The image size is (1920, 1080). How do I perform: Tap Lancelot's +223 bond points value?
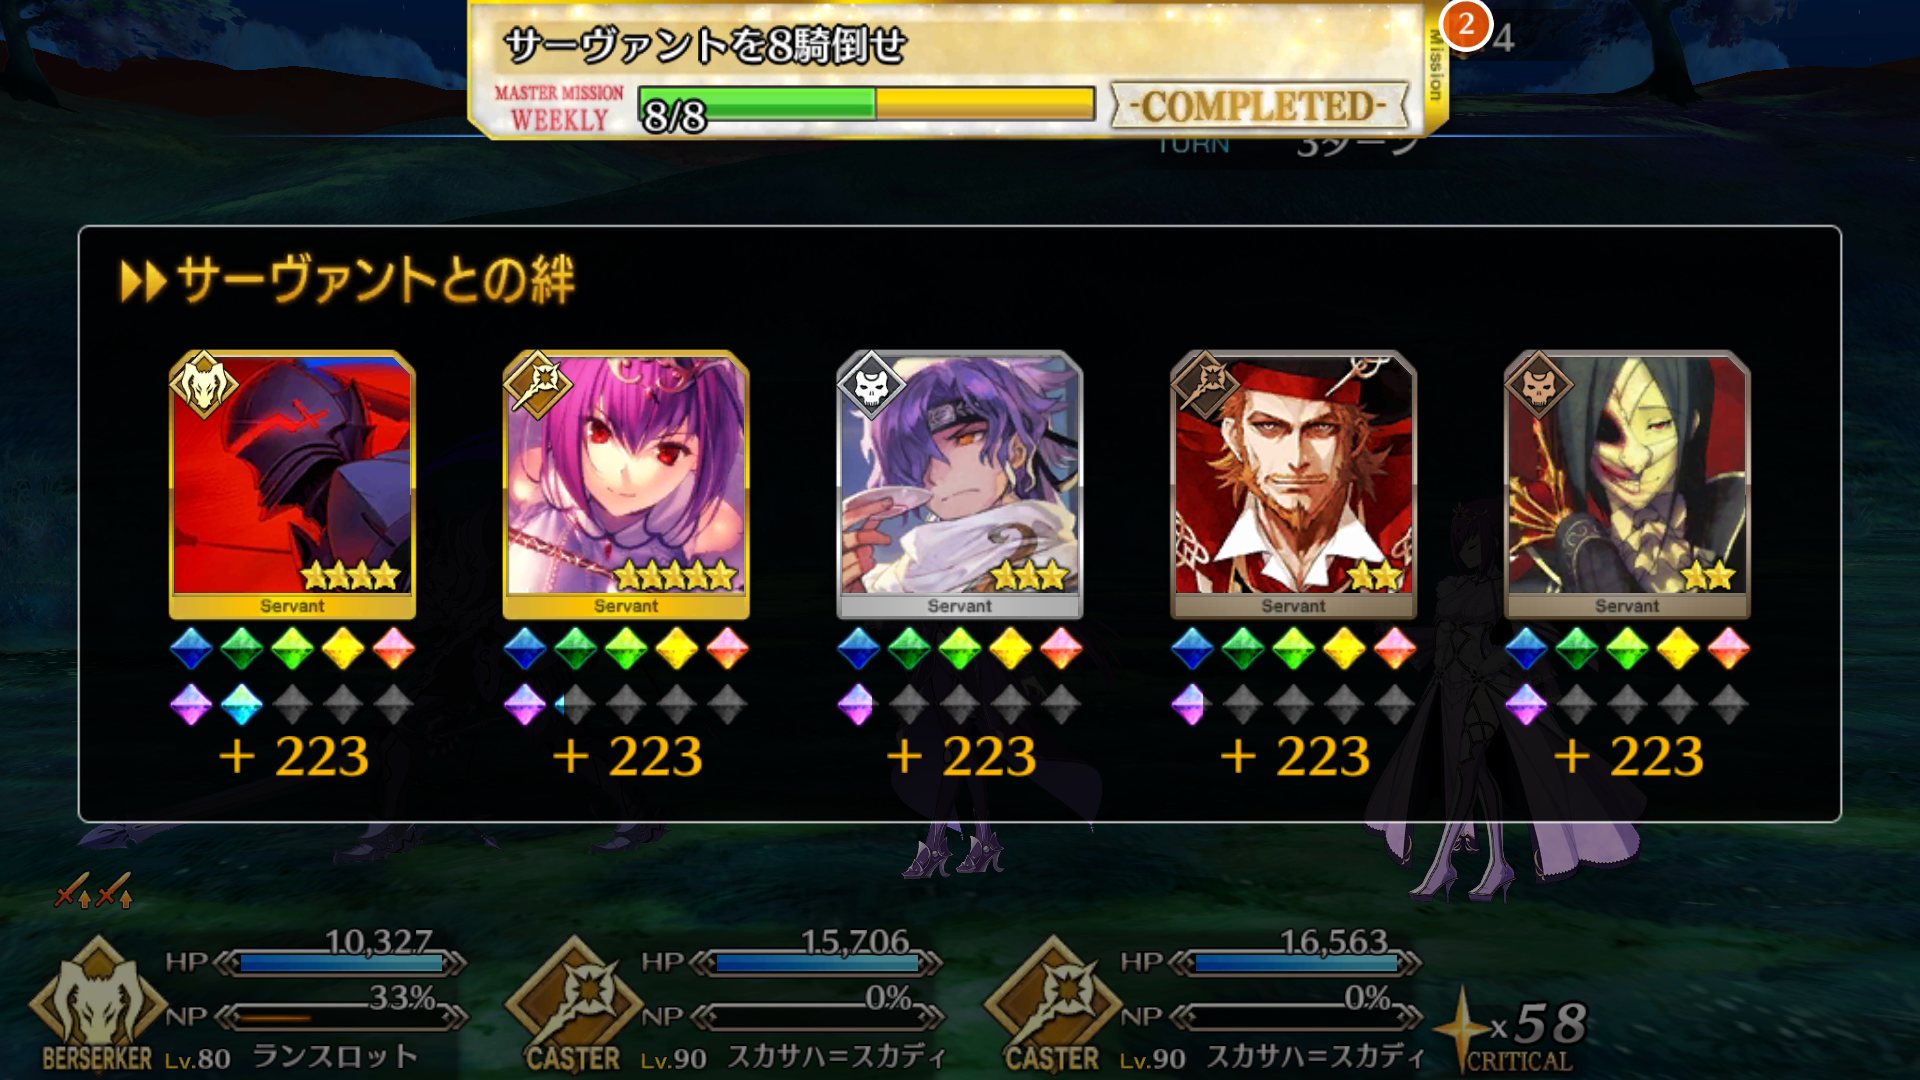click(294, 757)
